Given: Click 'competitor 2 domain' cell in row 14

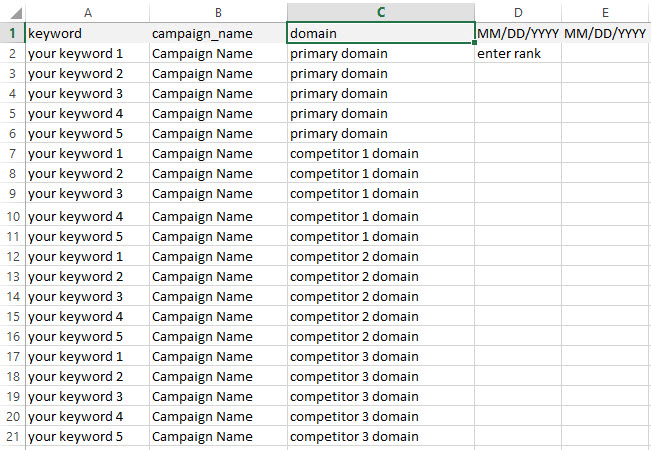Looking at the screenshot, I should click(381, 296).
